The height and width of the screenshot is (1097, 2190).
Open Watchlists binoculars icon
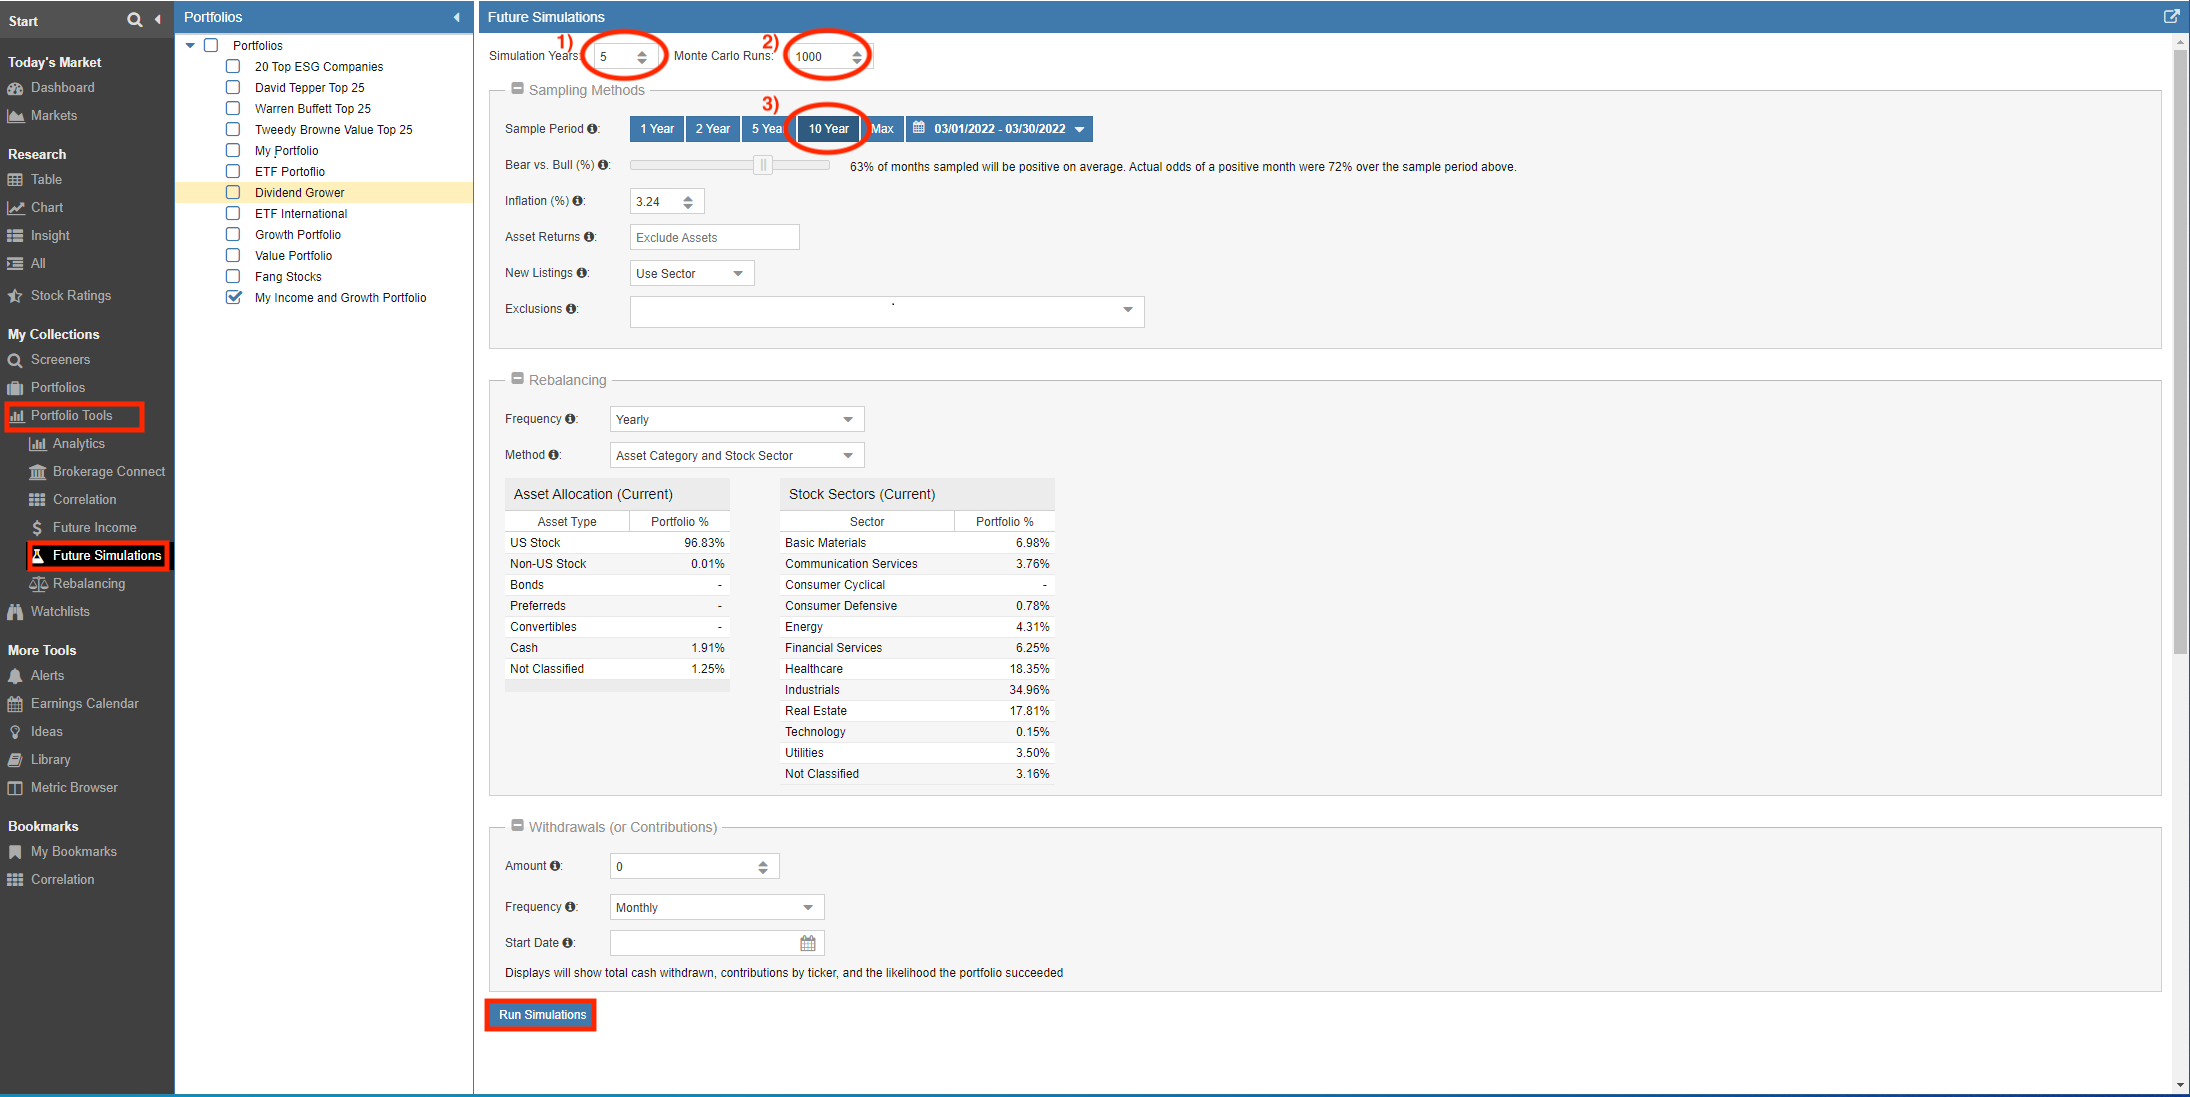tap(15, 612)
